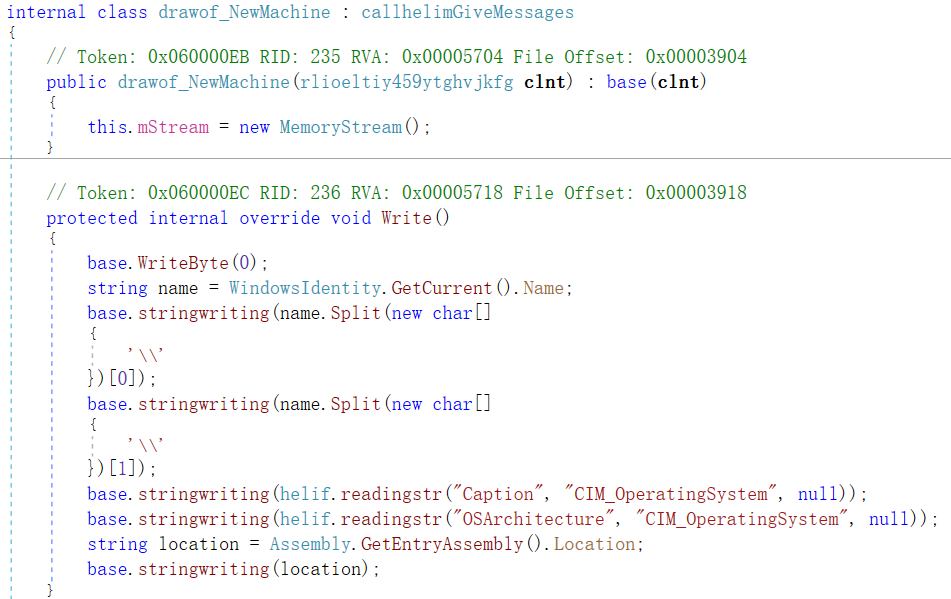Click the 'string name' variable declaration

click(143, 288)
